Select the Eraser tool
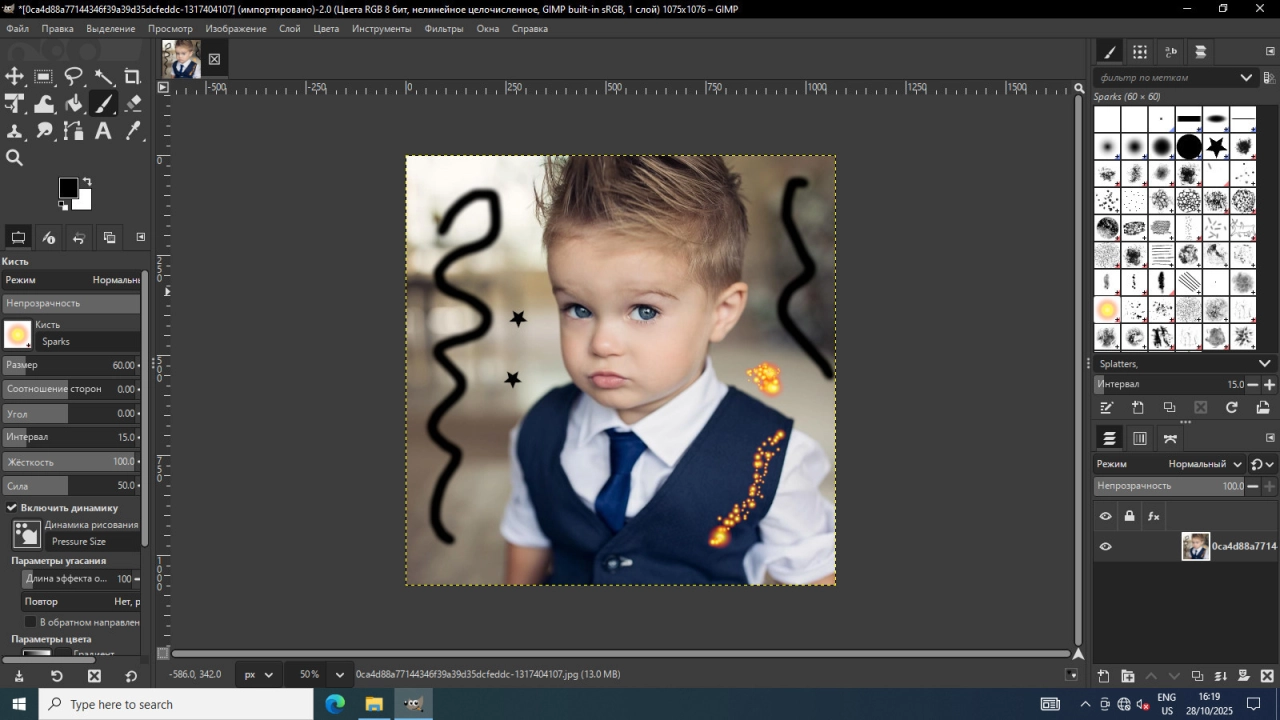1280x720 pixels. [x=132, y=103]
